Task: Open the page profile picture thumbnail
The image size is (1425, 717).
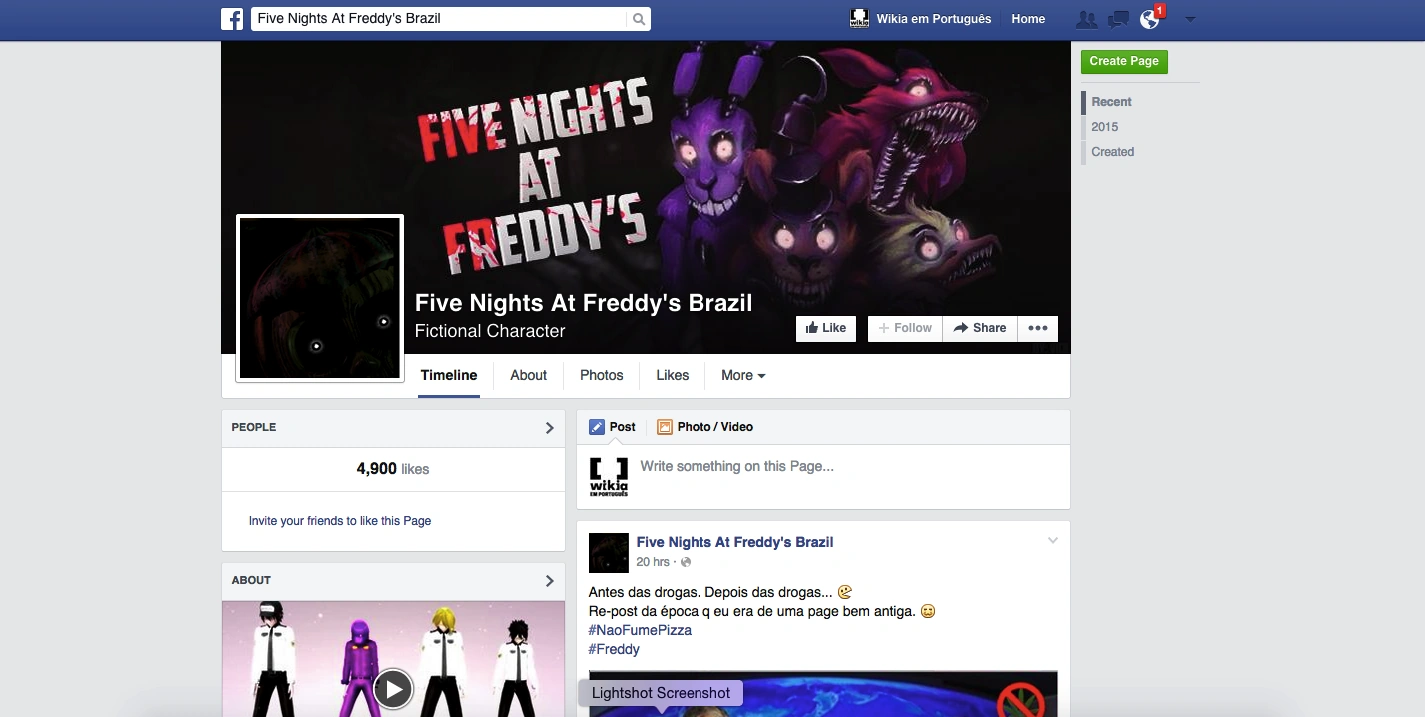Action: click(320, 298)
